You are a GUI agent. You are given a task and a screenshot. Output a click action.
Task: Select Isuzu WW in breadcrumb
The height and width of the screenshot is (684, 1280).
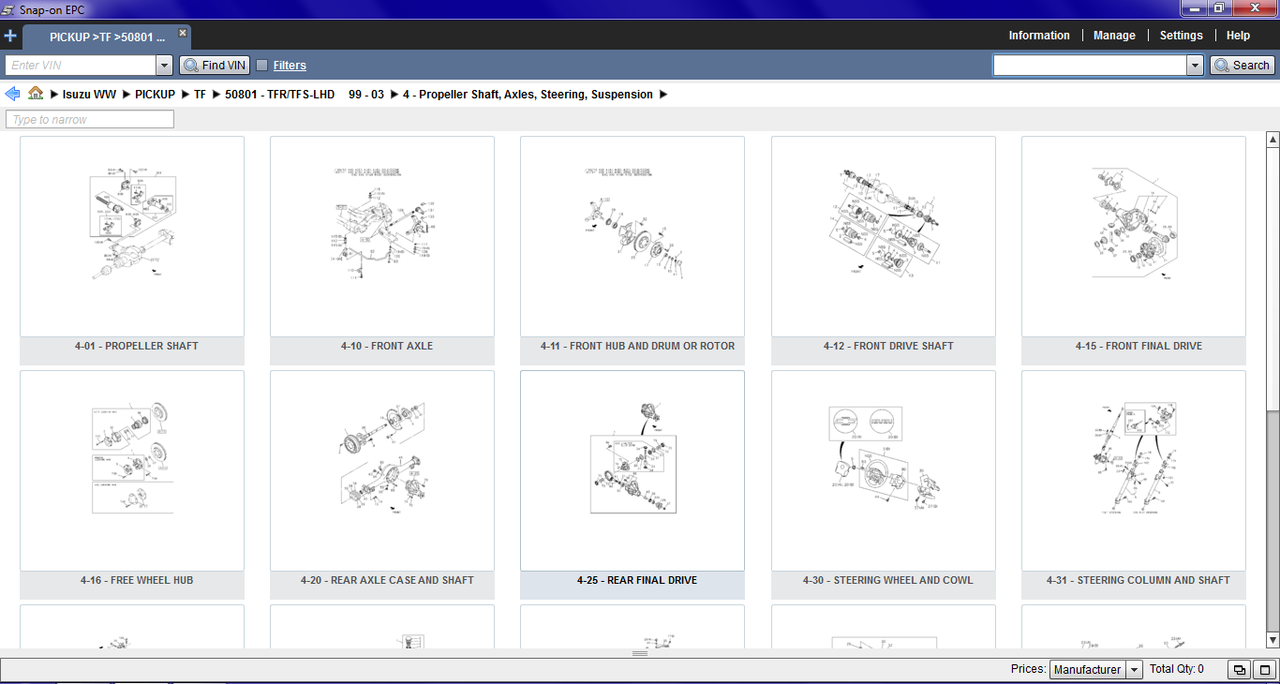coord(89,95)
